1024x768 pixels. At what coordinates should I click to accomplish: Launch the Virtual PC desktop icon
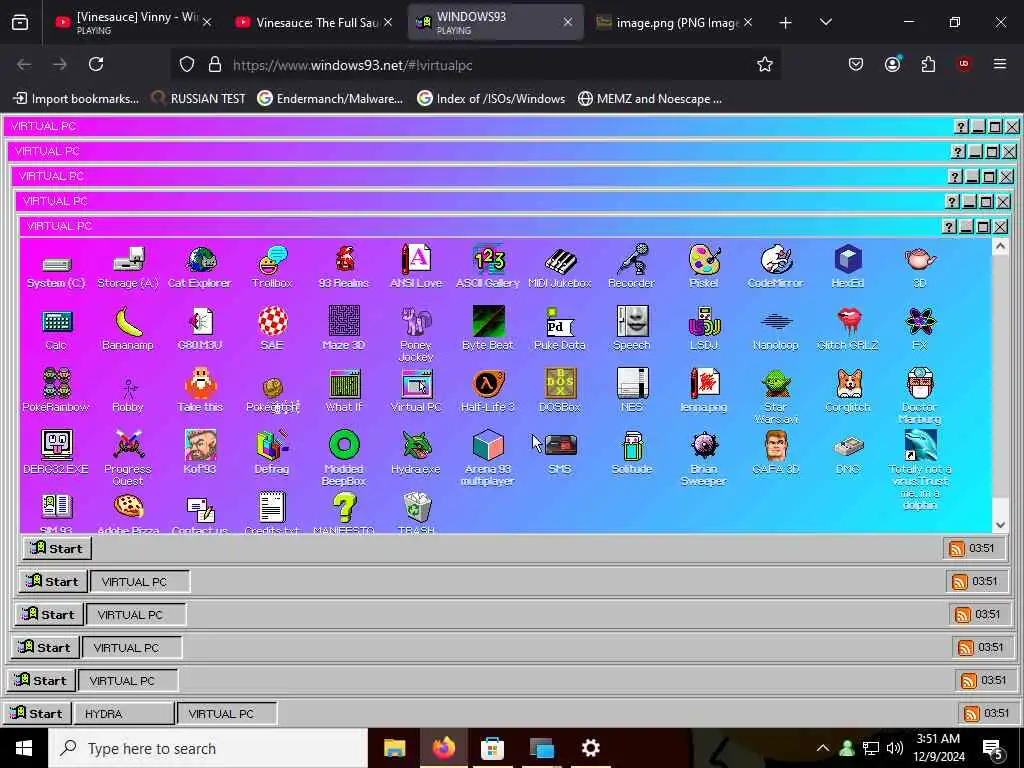coord(416,391)
